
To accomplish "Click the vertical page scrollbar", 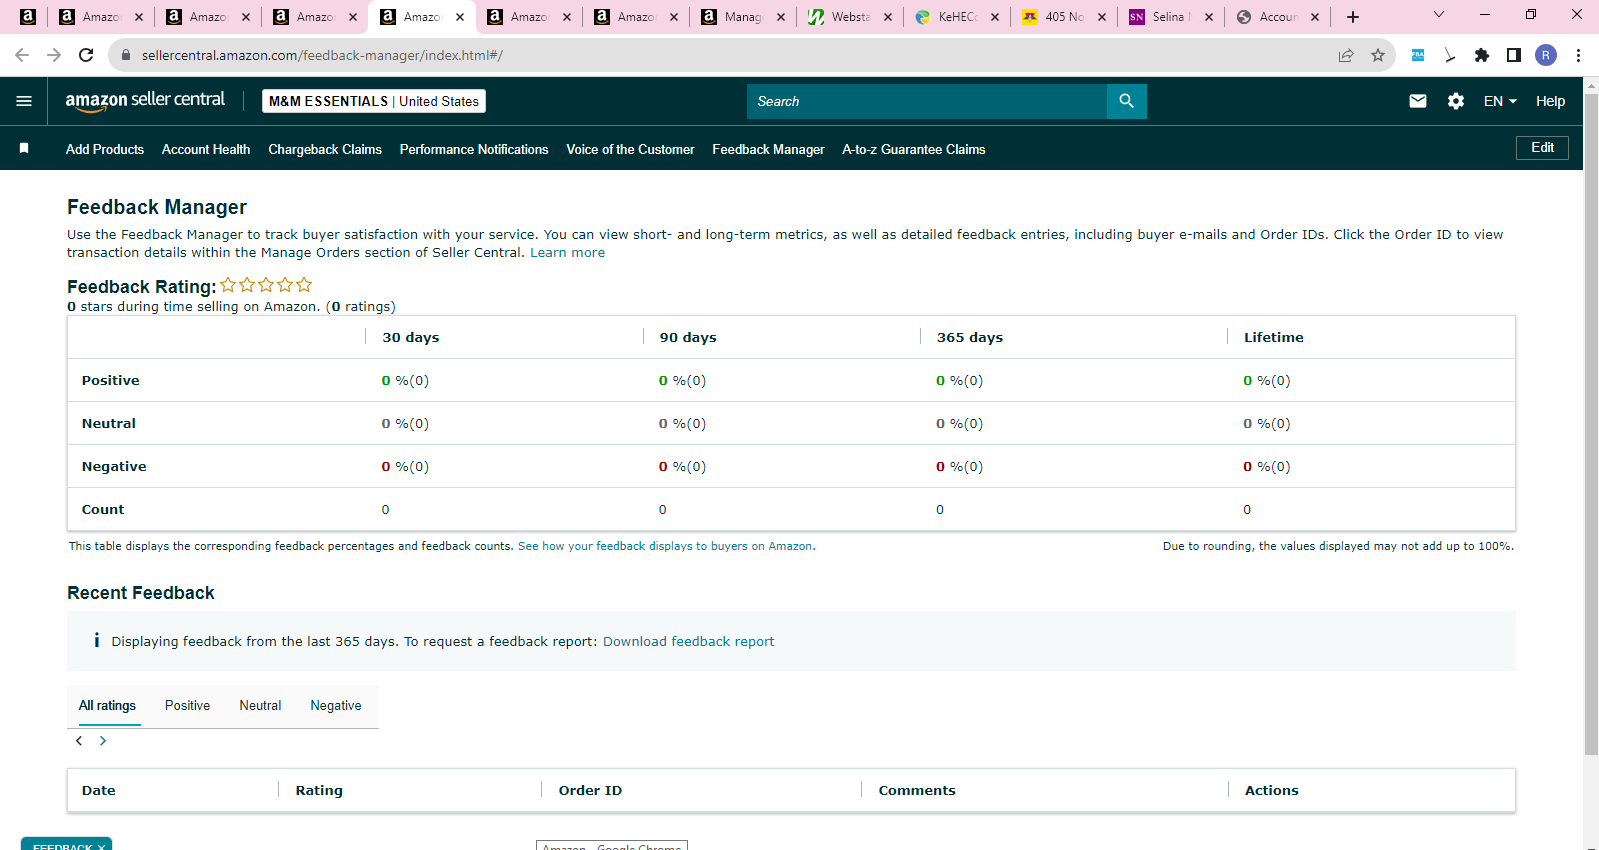I will 1591,425.
